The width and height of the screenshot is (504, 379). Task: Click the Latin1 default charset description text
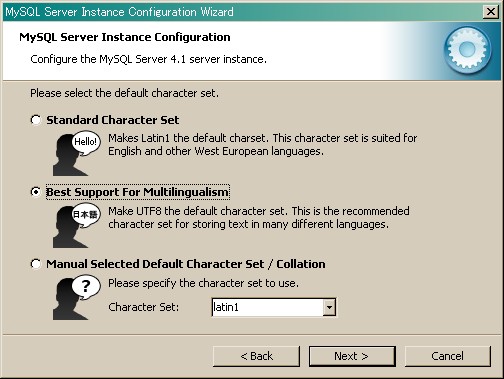pos(263,145)
